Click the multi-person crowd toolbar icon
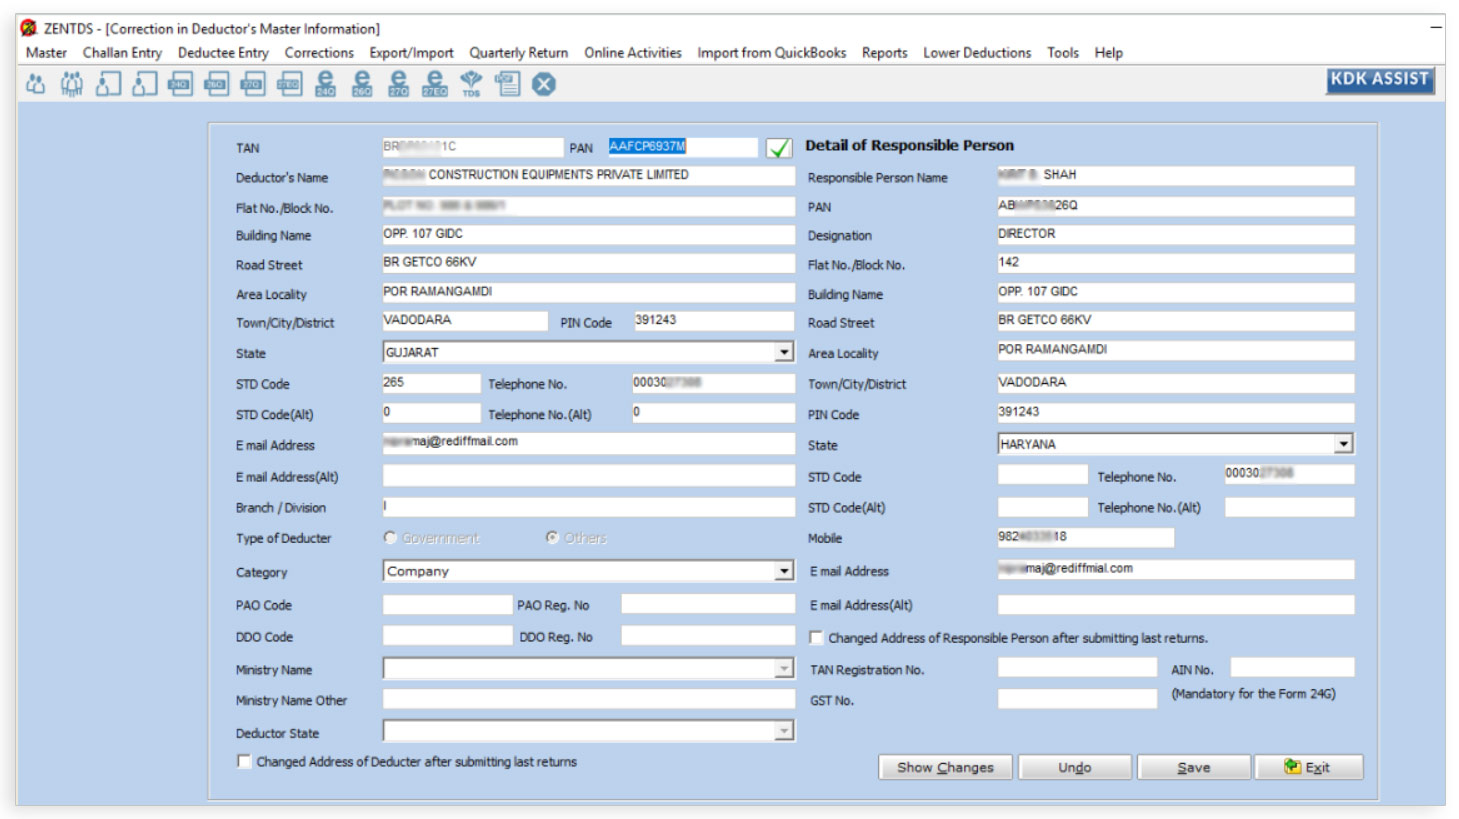 point(71,84)
